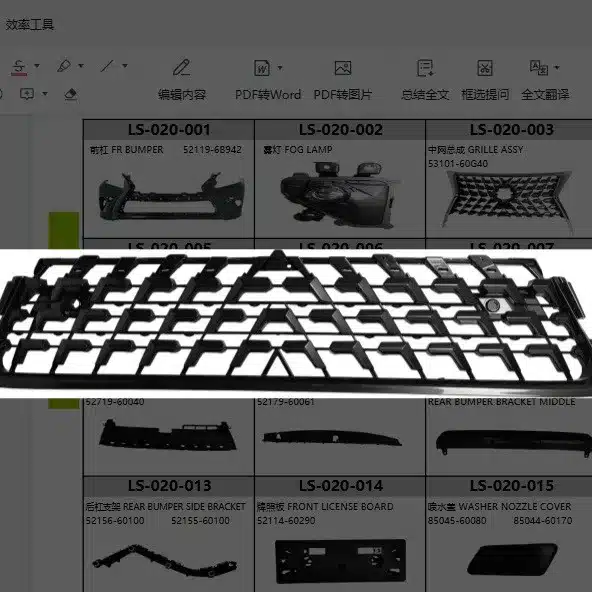Click the front license board image
Screen dimensions: 592x592
click(341, 561)
